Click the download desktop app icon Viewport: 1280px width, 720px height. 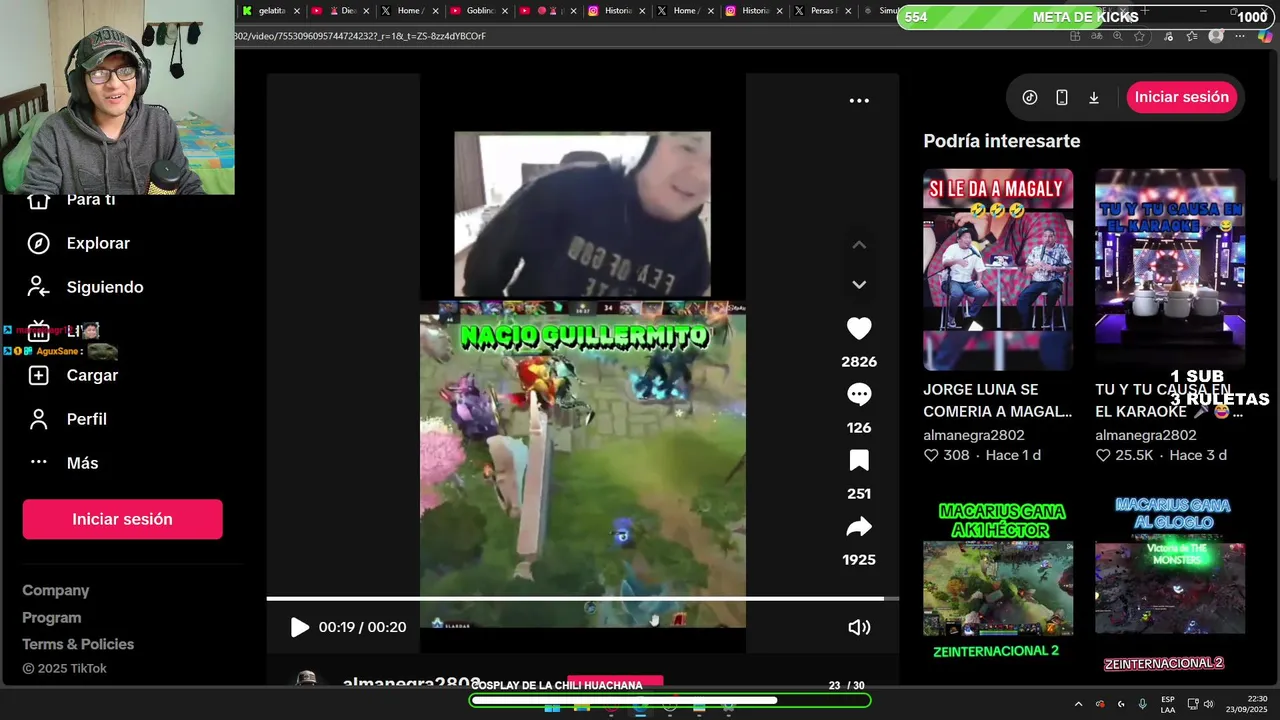point(1094,97)
